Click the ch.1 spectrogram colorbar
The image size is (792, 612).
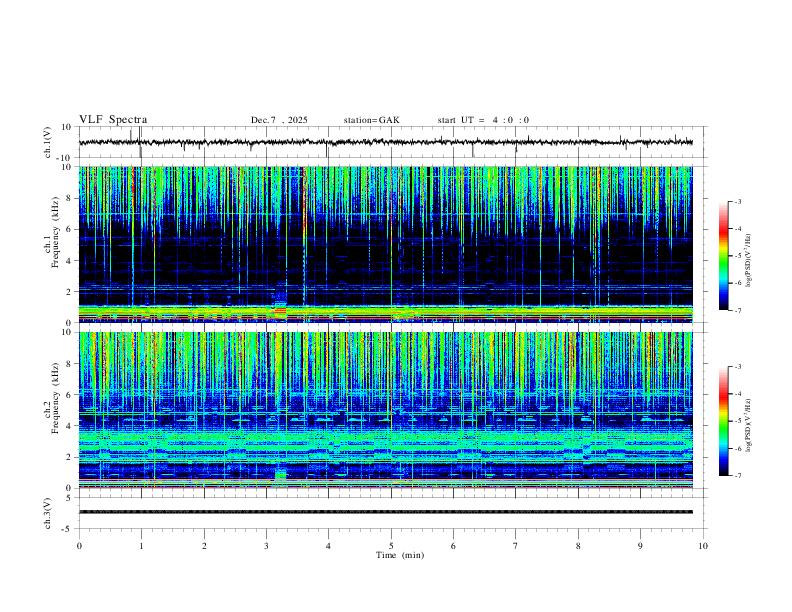click(724, 256)
